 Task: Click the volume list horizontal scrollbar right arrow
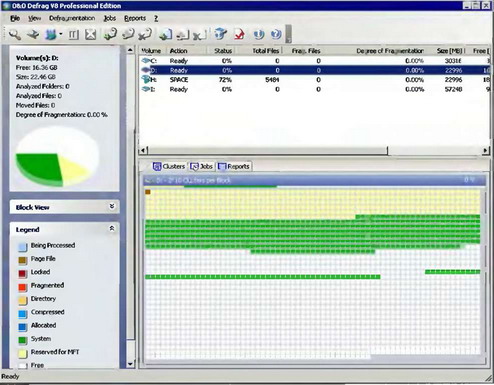click(x=485, y=150)
